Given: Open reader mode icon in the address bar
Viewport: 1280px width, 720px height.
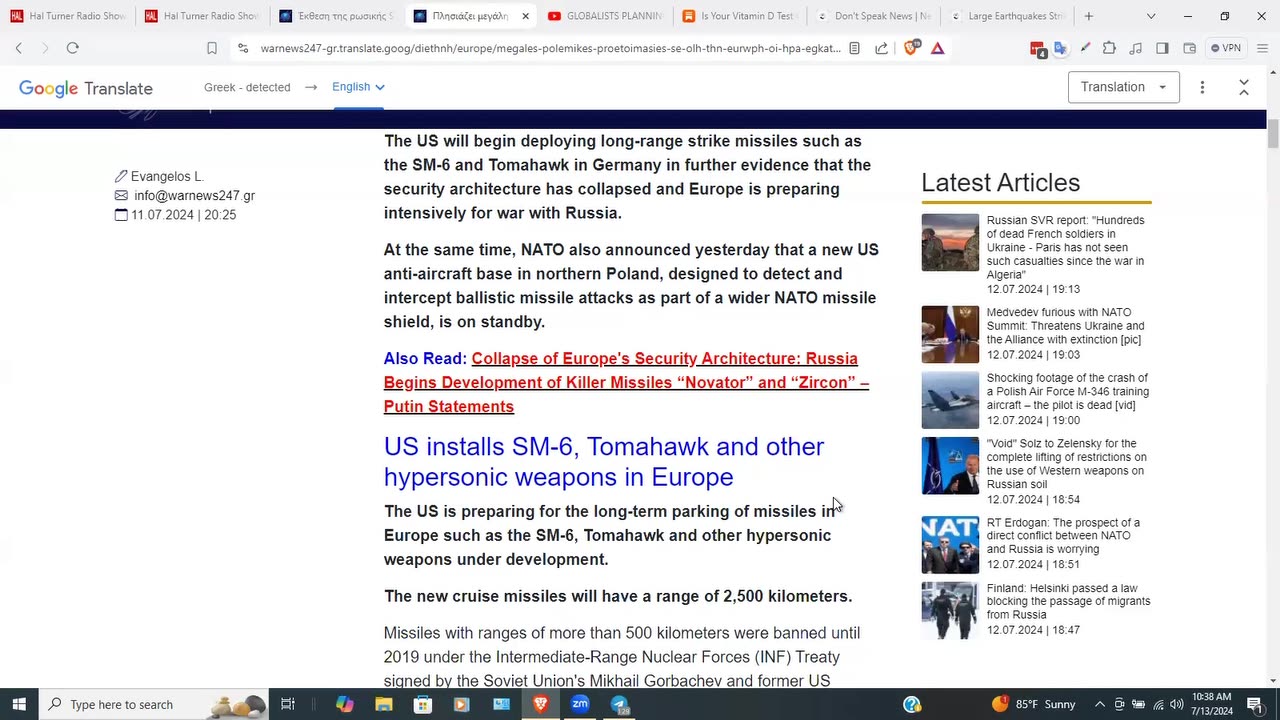Looking at the screenshot, I should (854, 48).
